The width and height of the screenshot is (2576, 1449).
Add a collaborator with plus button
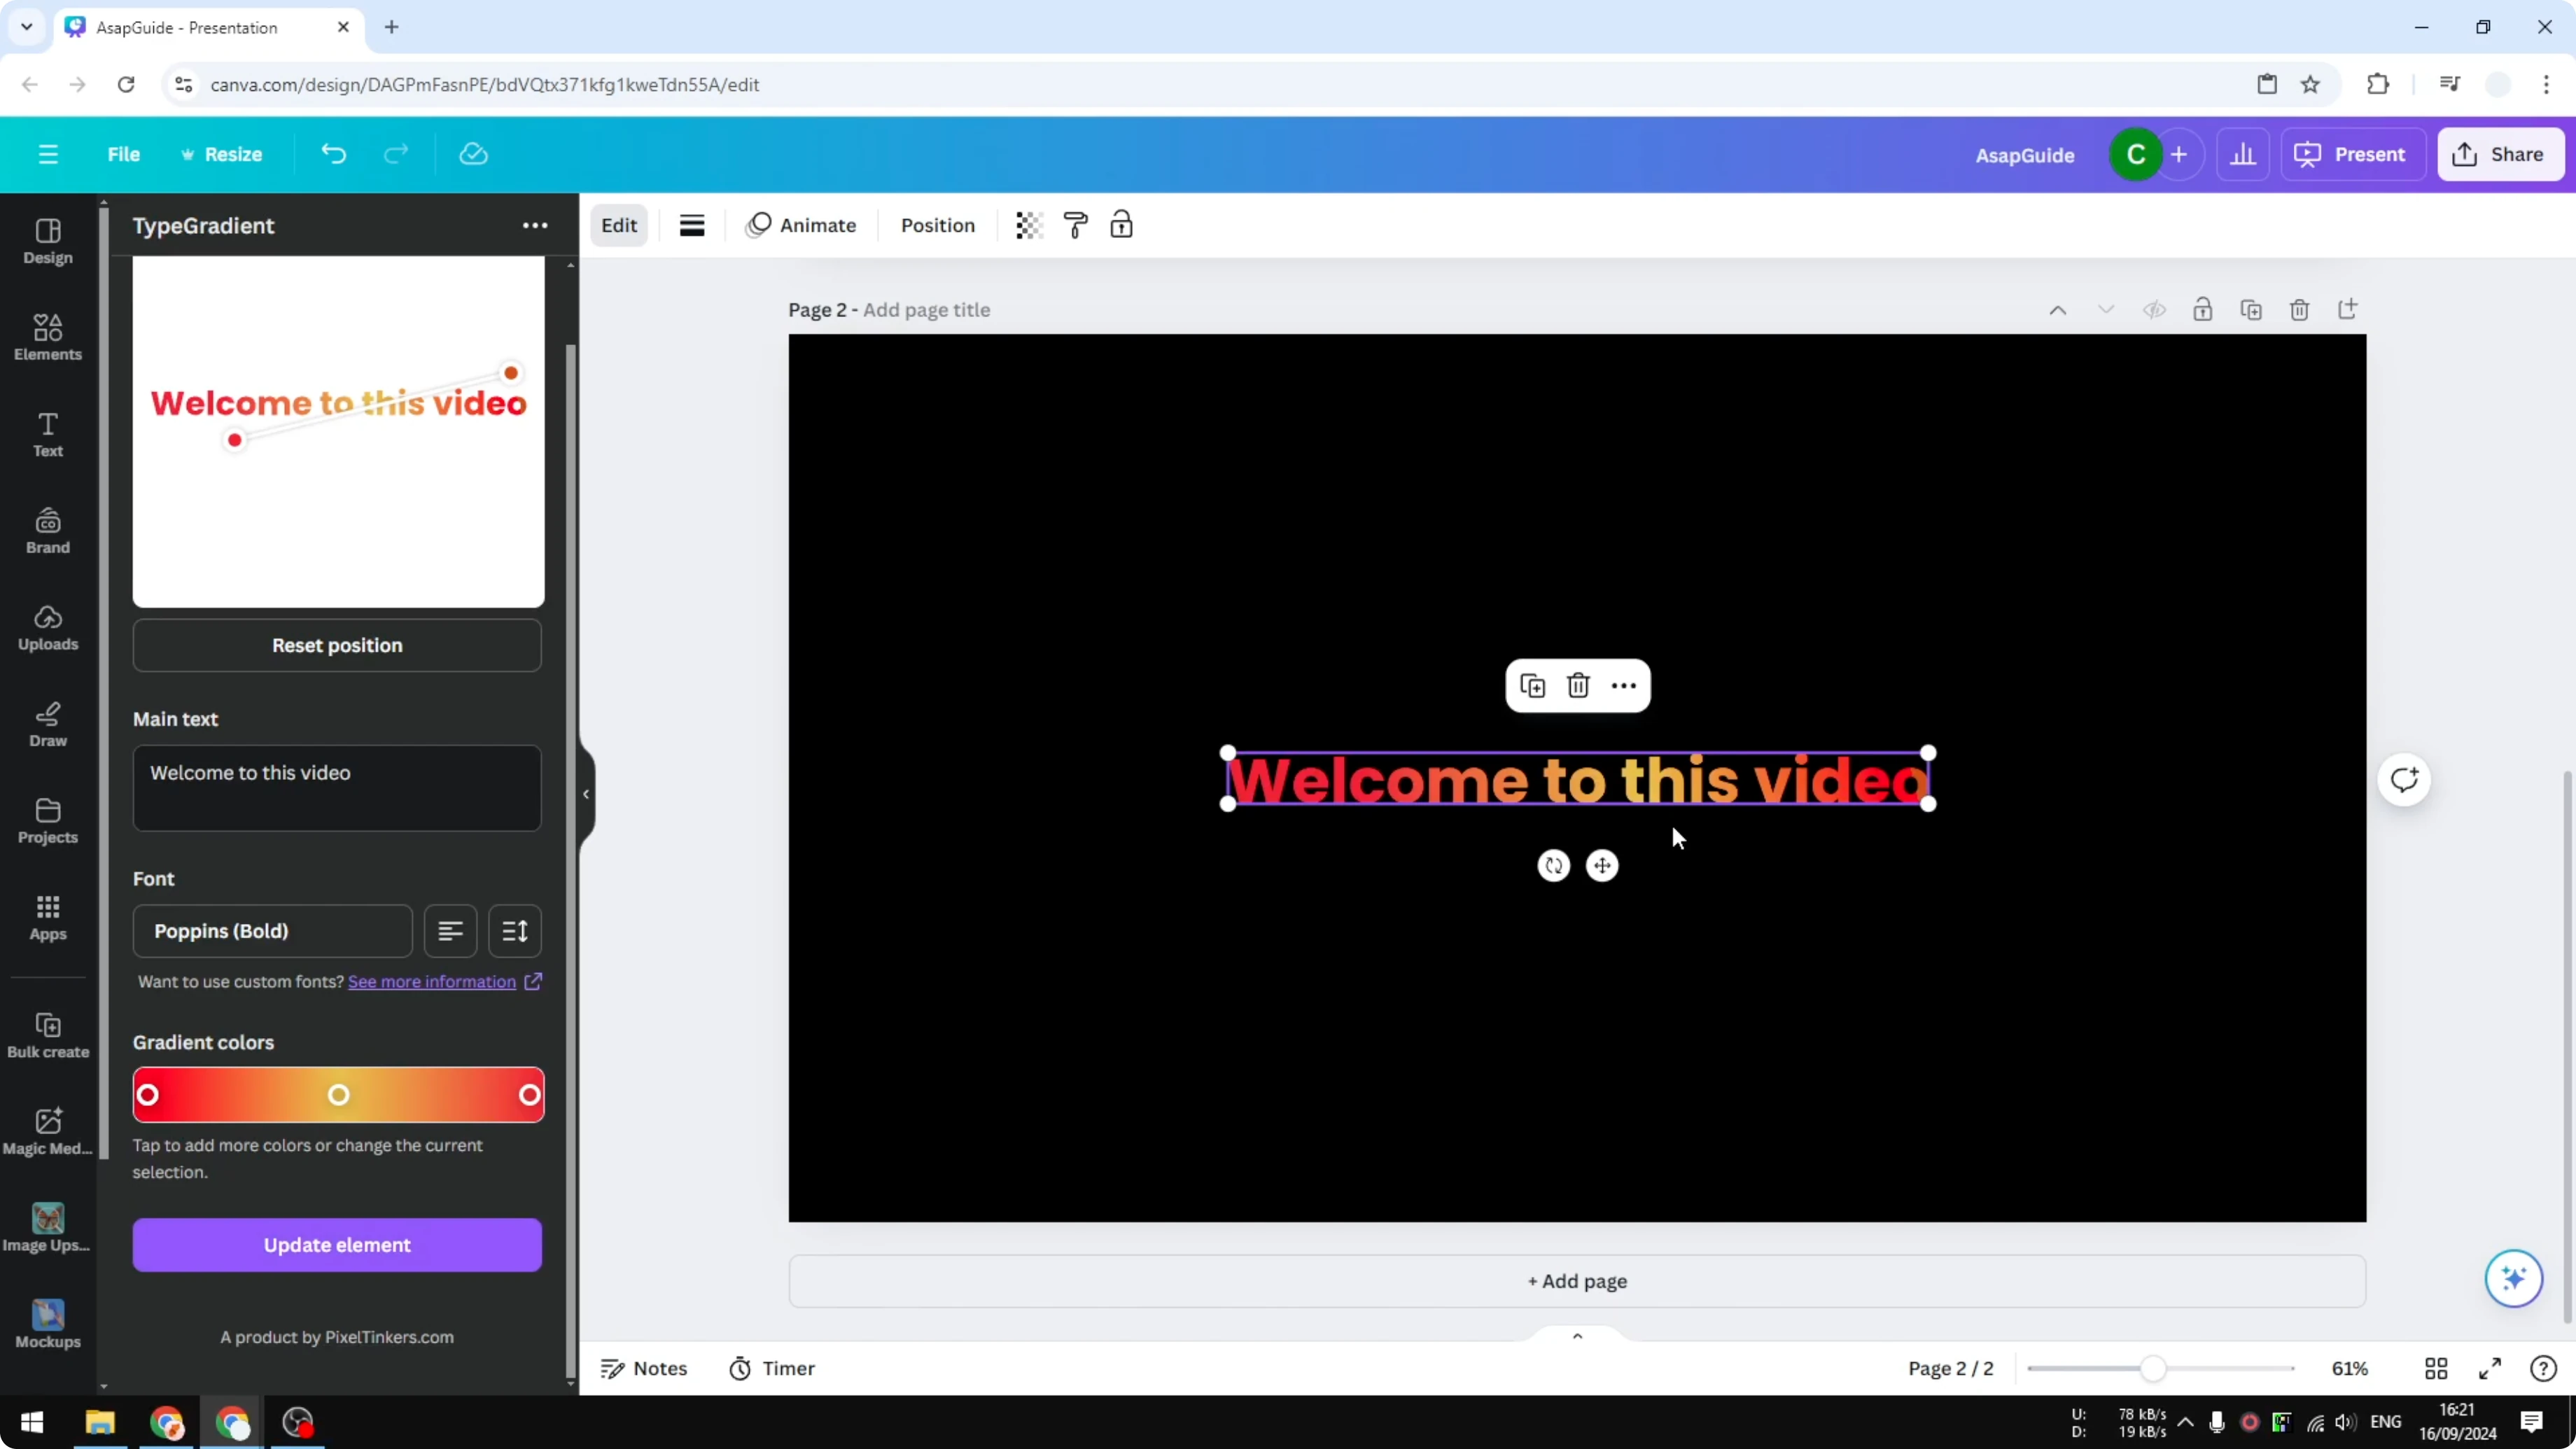point(2179,154)
